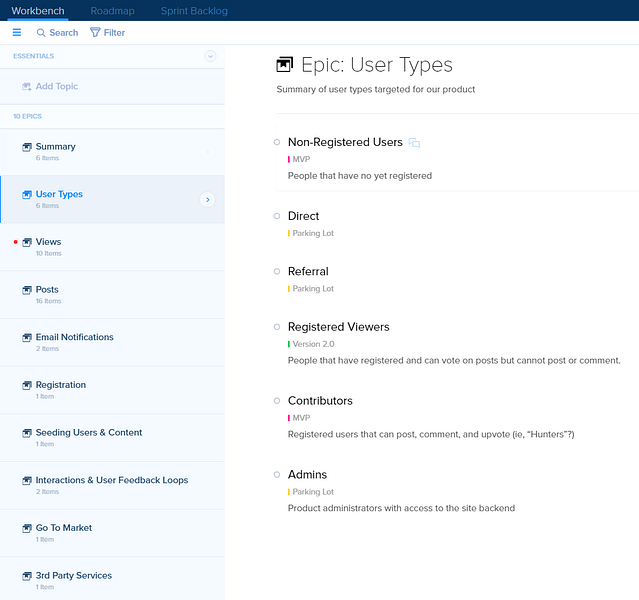Open comments icon on Non-Registered Users
This screenshot has width=639, height=600.
414,143
